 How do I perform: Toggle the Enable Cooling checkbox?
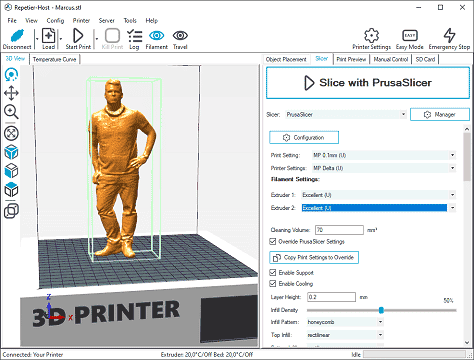coord(273,284)
